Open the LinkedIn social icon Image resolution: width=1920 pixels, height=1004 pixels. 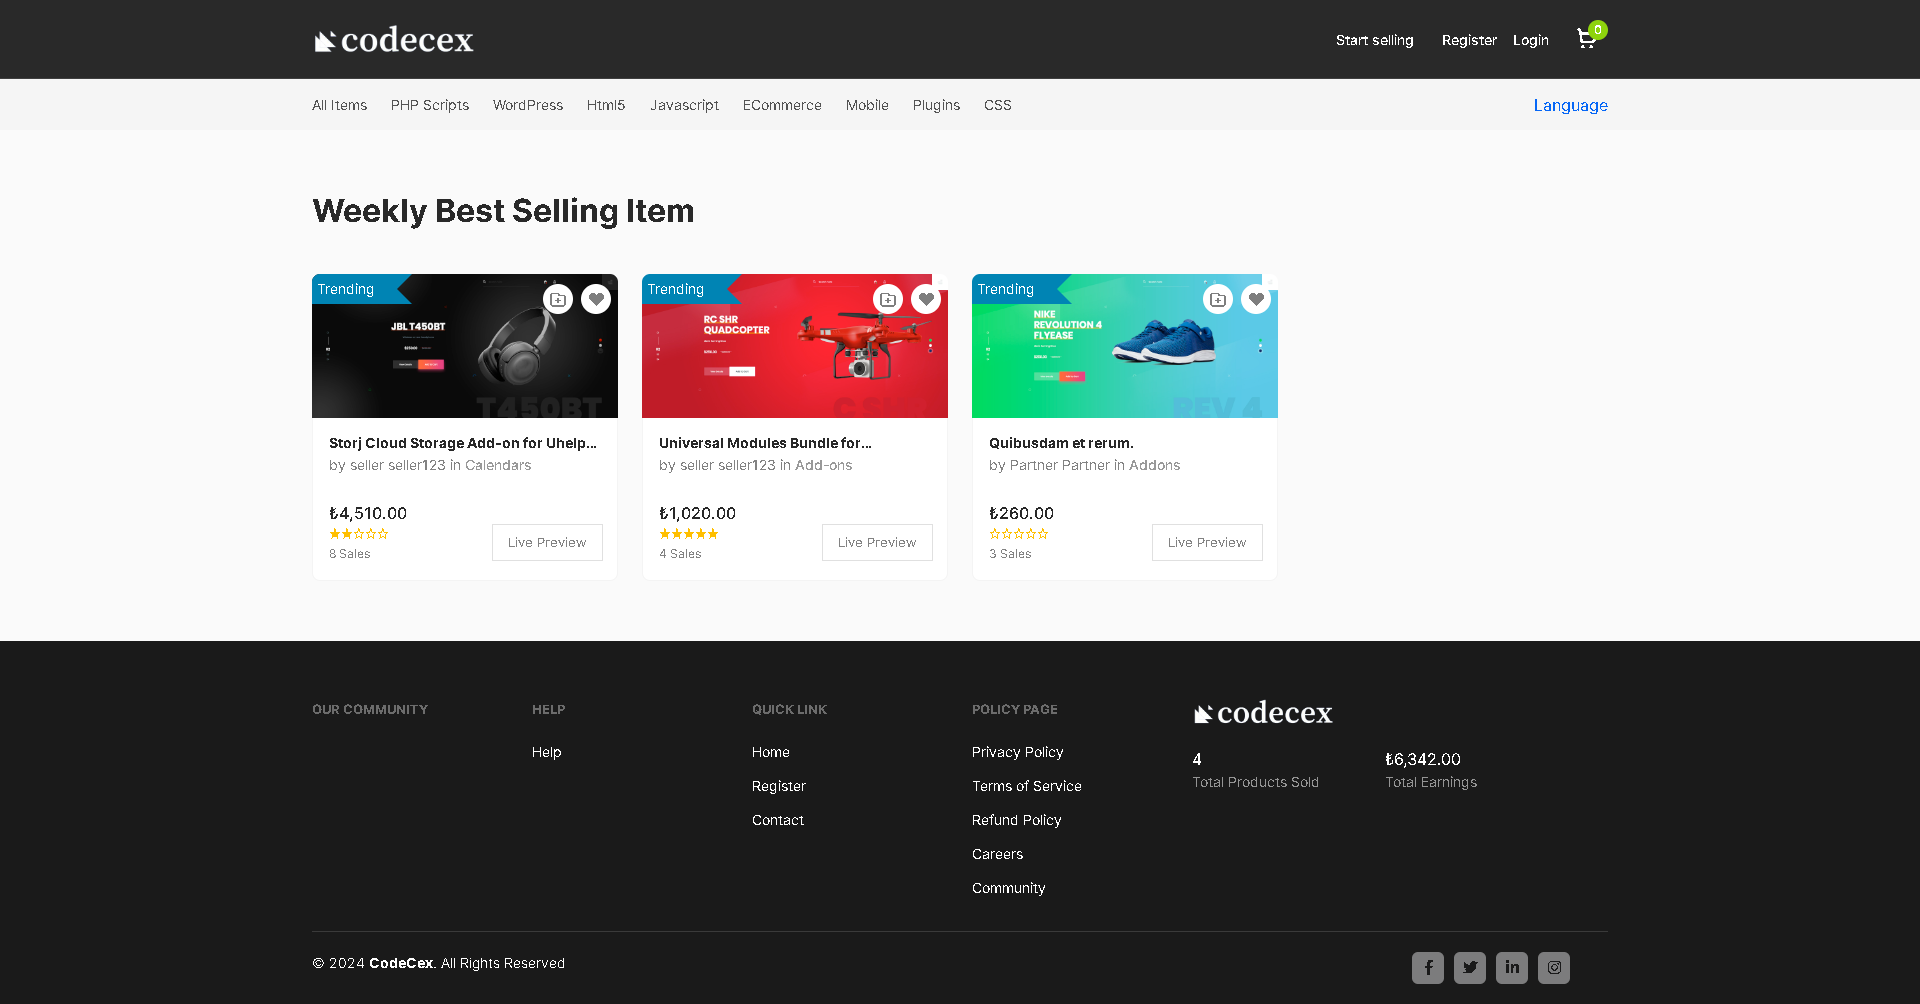1512,967
